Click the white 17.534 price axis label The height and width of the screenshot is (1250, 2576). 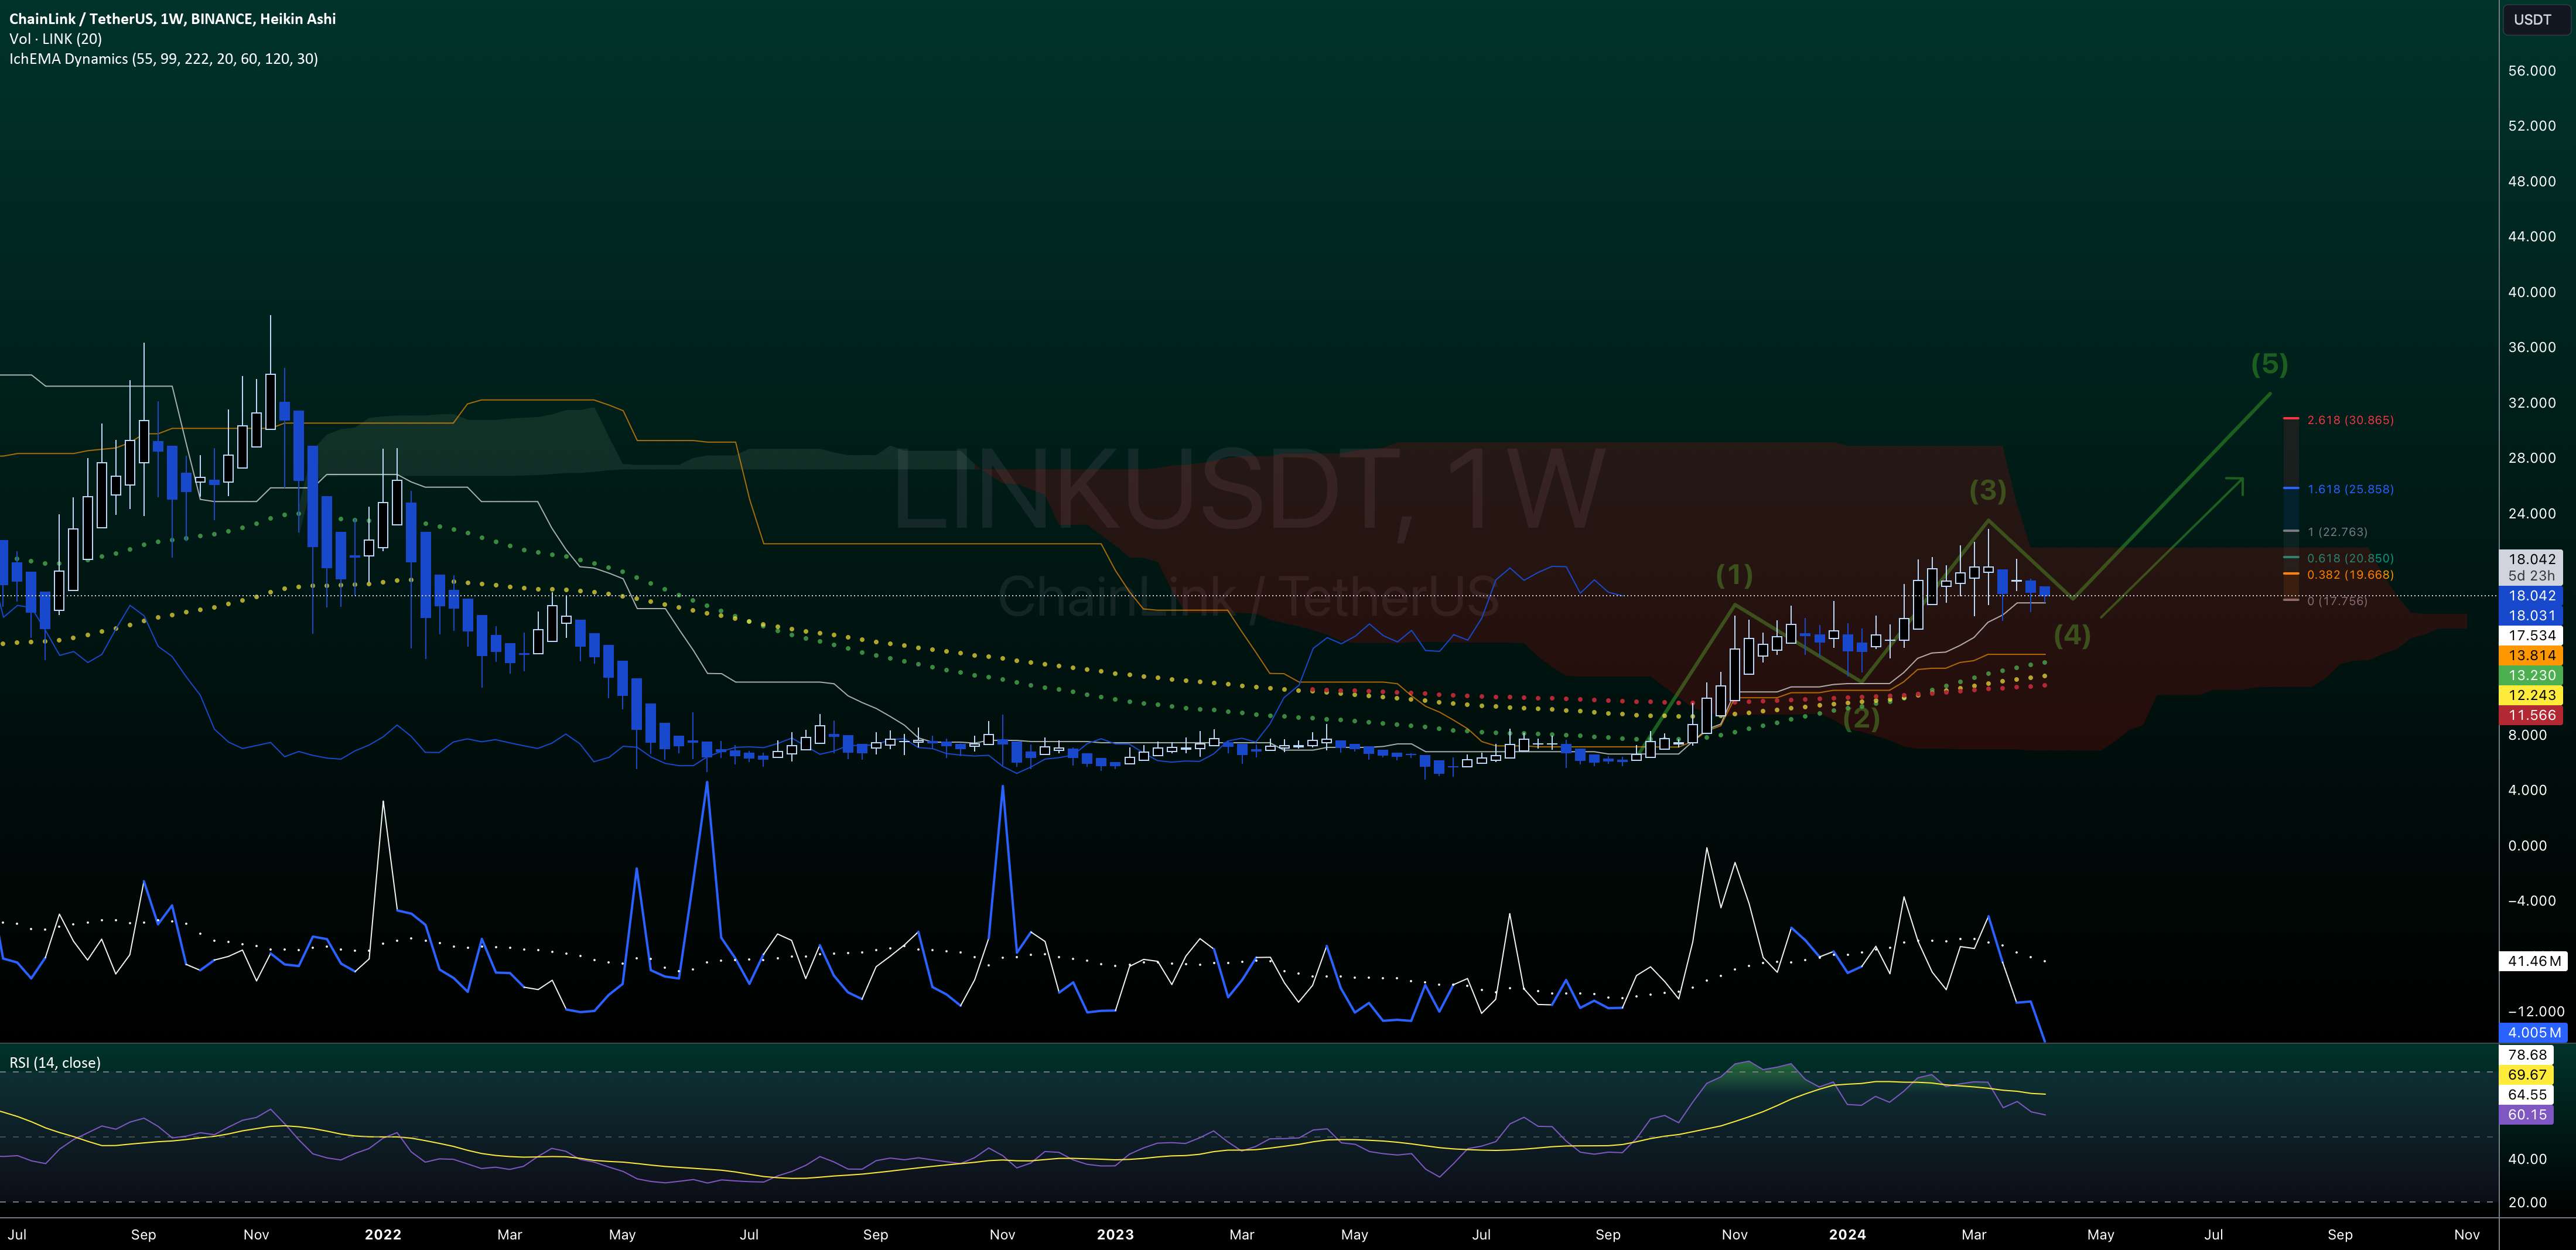point(2532,636)
